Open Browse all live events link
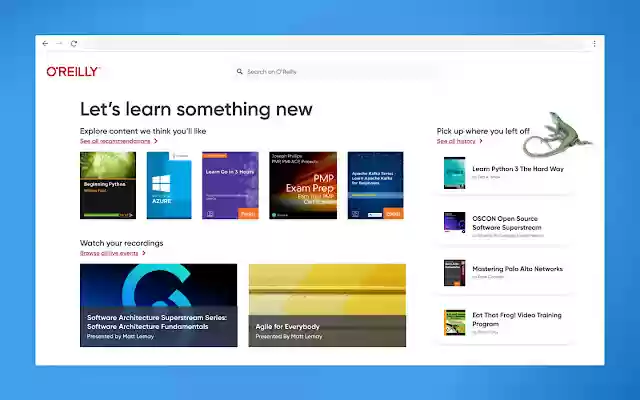 (109, 253)
